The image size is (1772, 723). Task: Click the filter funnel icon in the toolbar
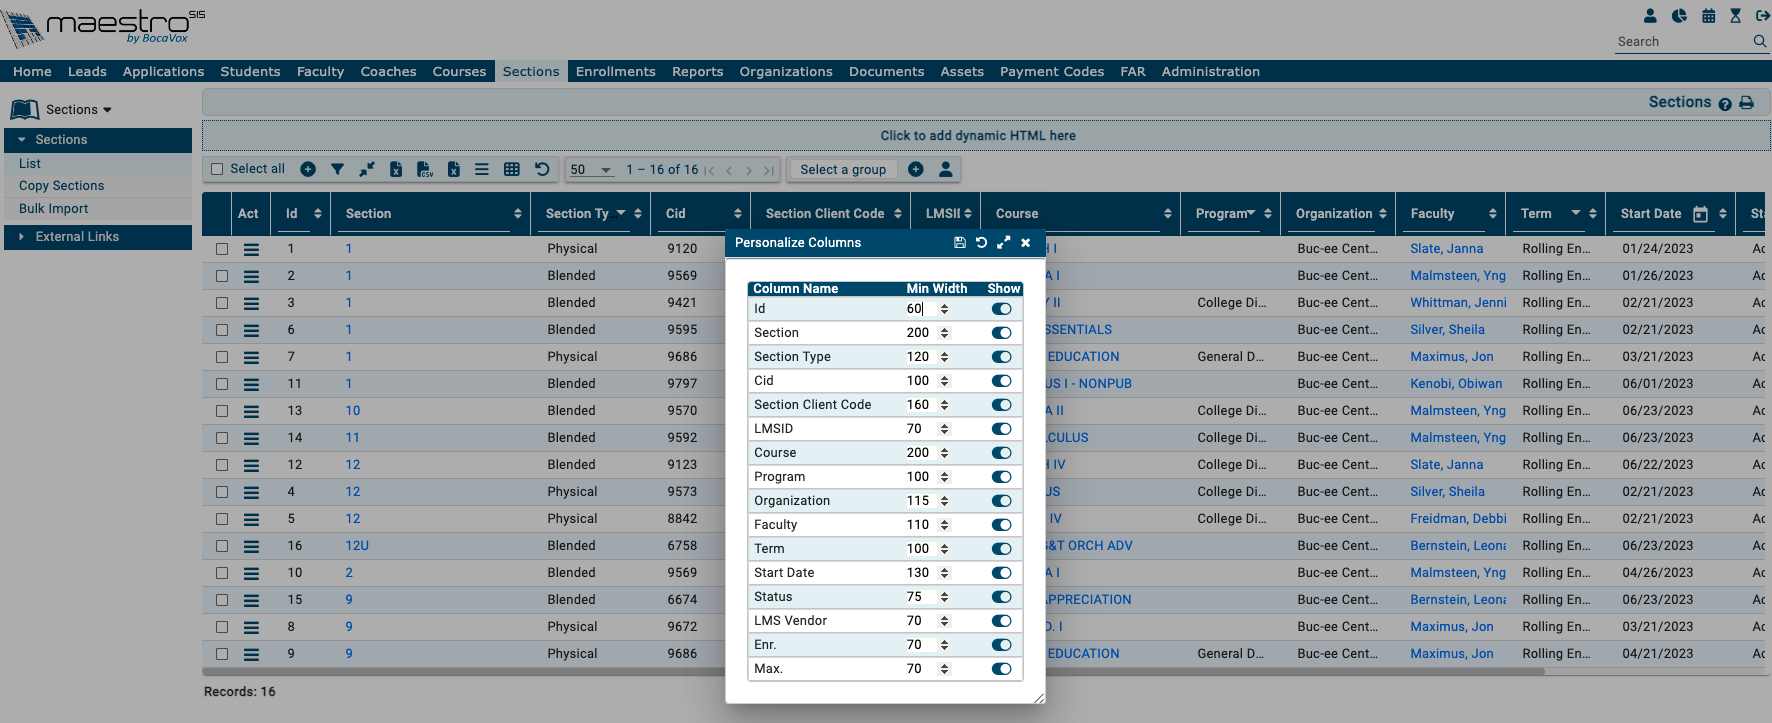click(x=337, y=170)
